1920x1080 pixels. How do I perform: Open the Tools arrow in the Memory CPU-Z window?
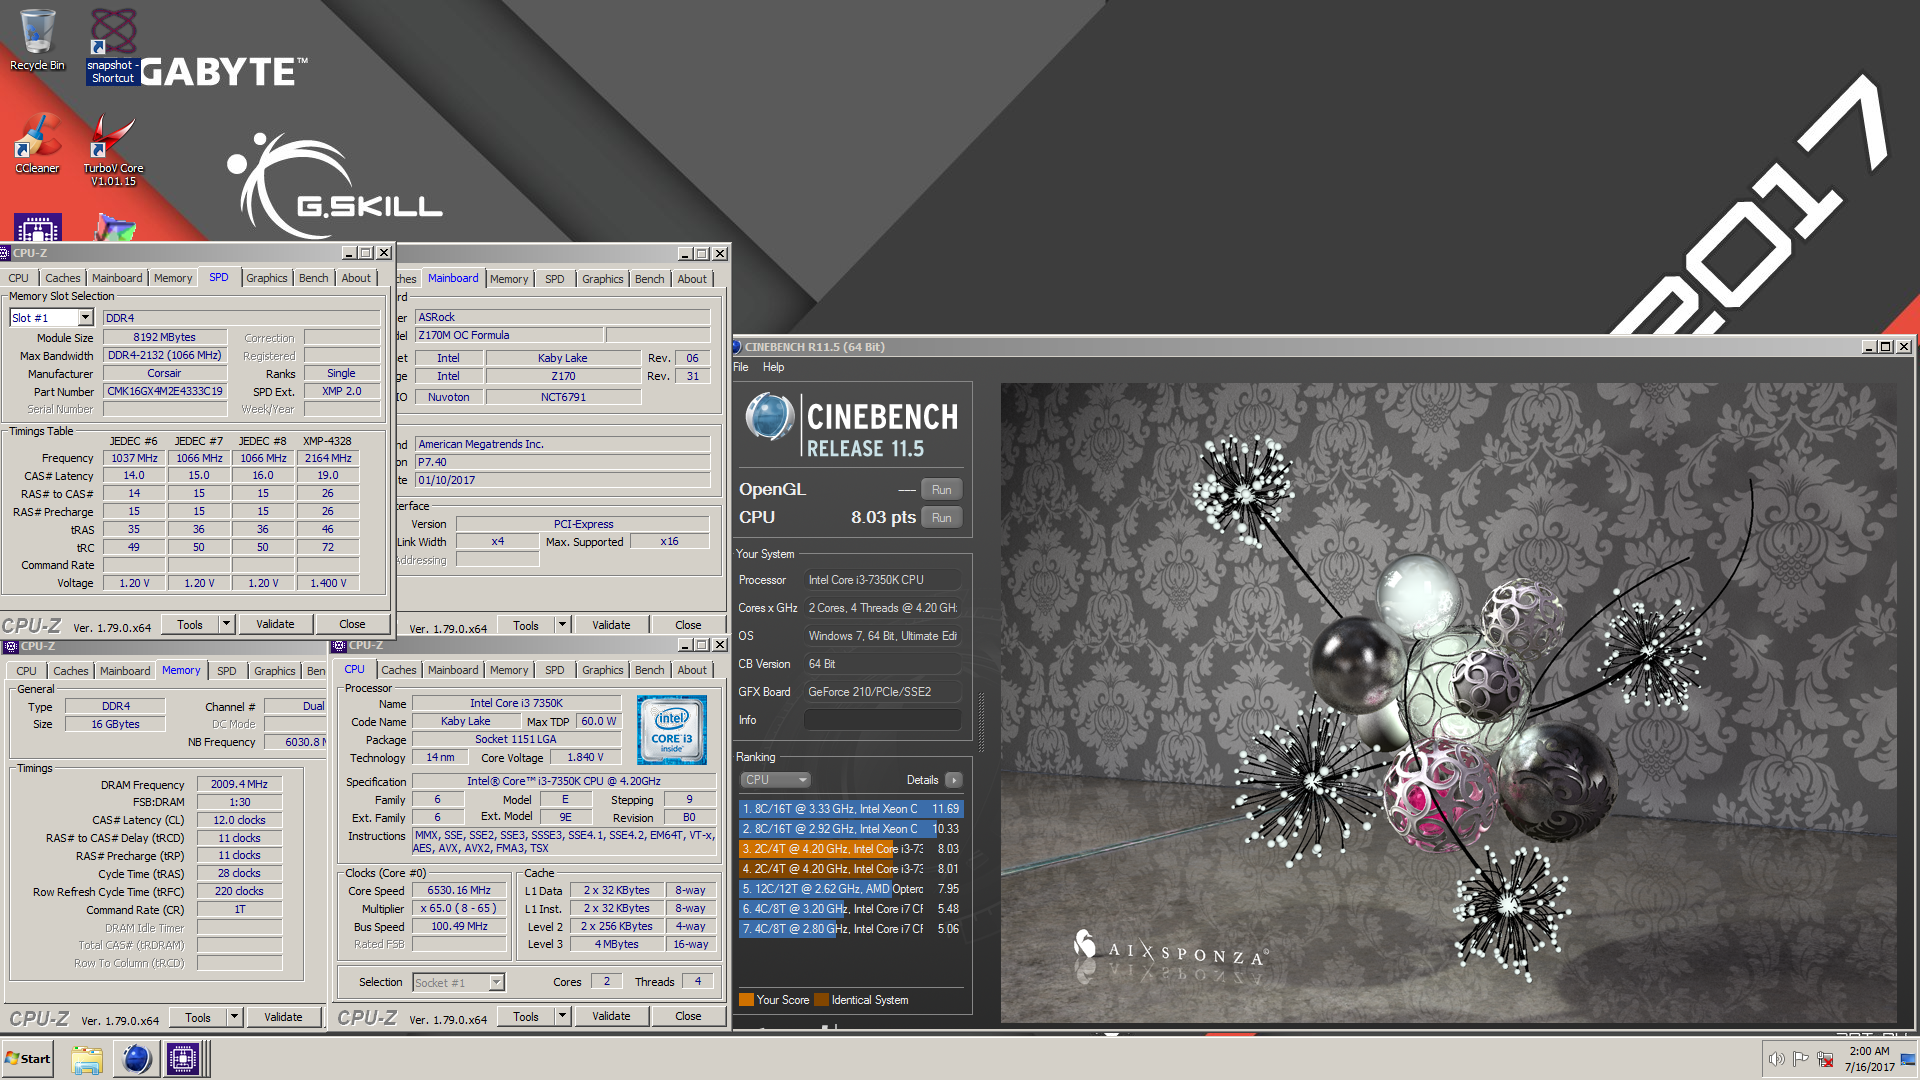(235, 1017)
